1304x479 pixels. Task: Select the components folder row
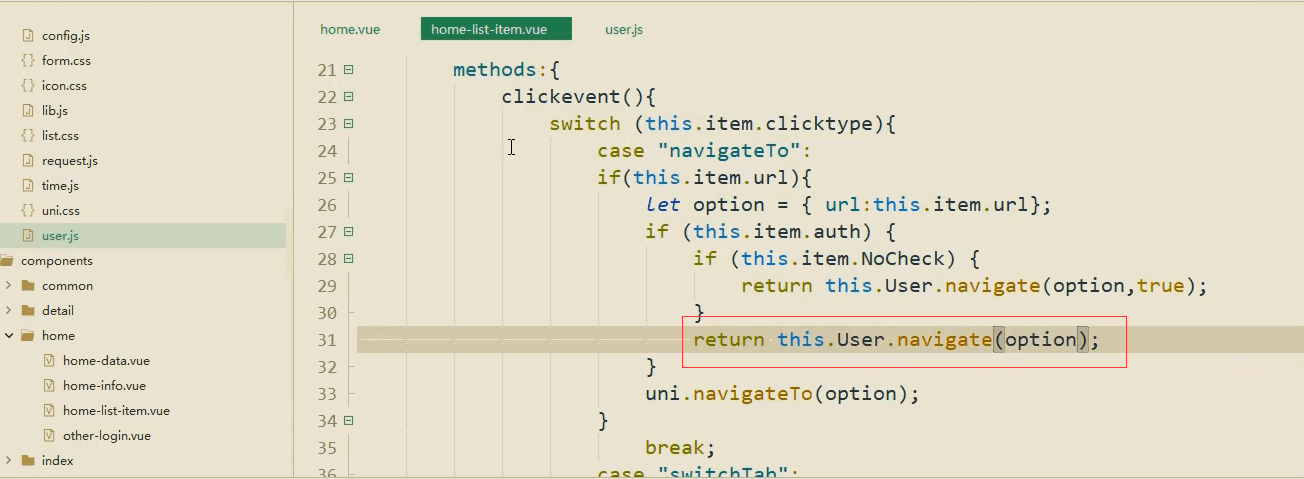(143, 260)
